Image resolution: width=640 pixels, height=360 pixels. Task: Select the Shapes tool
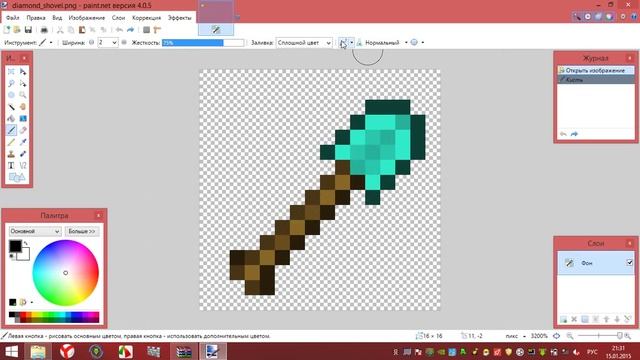pos(17,178)
